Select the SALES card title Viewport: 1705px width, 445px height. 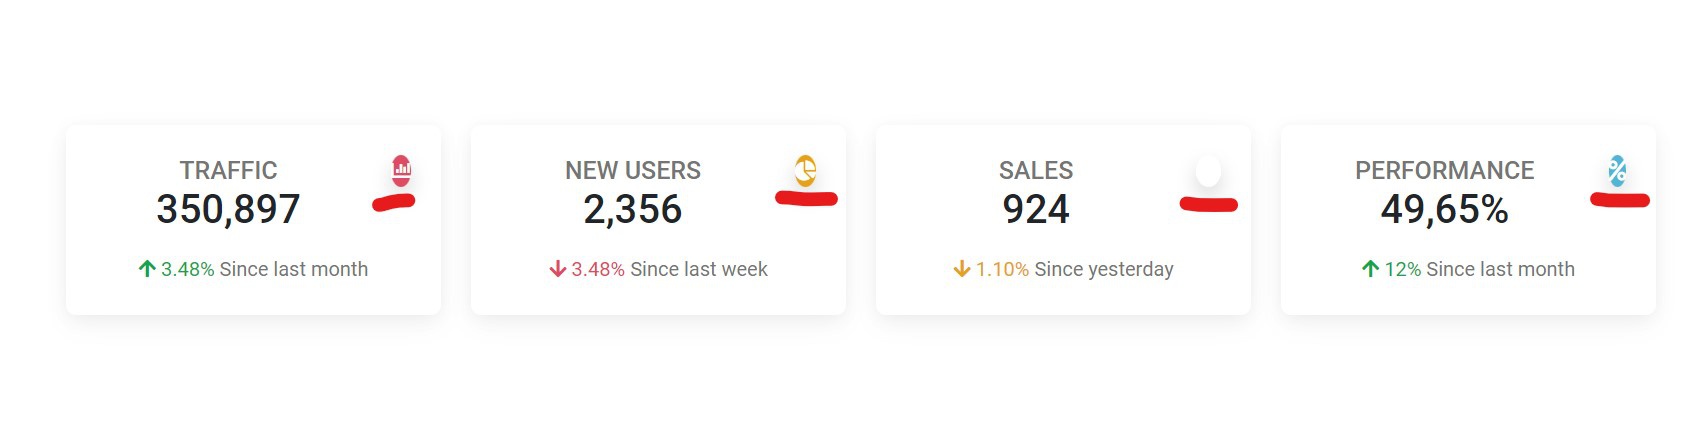pyautogui.click(x=1036, y=171)
